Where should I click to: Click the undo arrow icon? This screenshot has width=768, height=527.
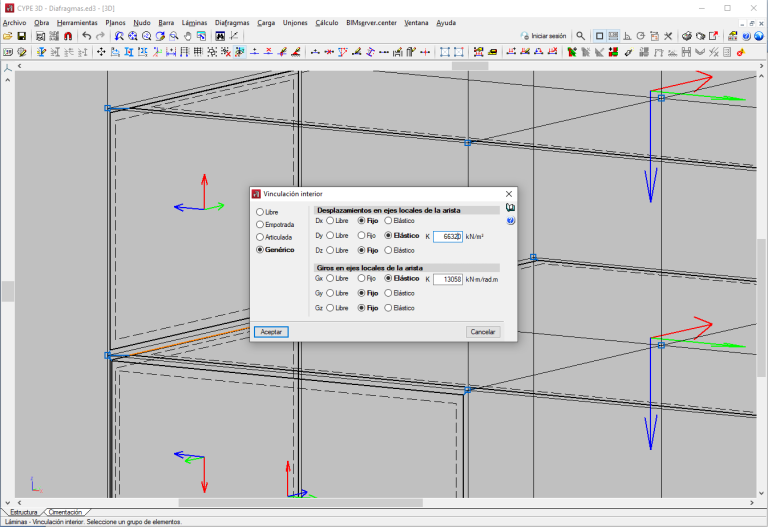click(x=87, y=36)
